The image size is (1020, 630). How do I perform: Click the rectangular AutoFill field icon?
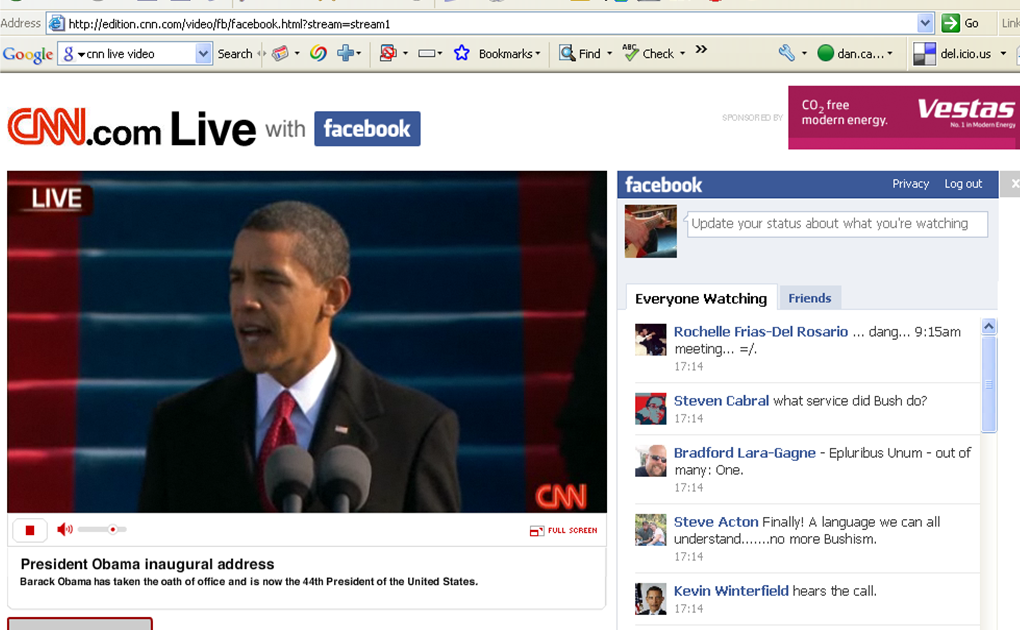[x=427, y=53]
